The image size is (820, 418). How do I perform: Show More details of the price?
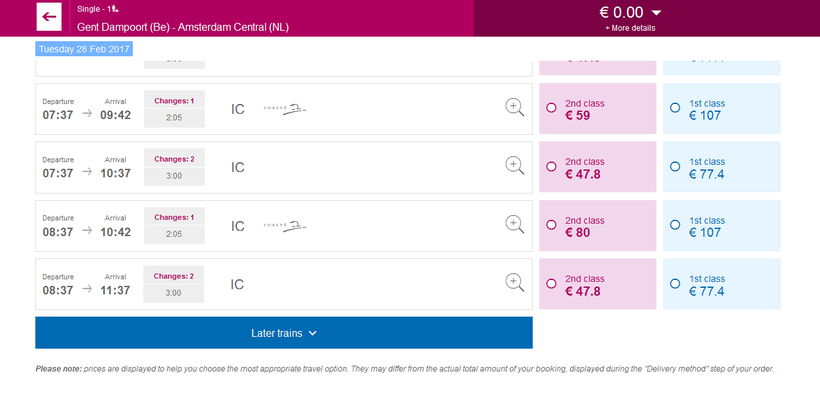tap(630, 28)
